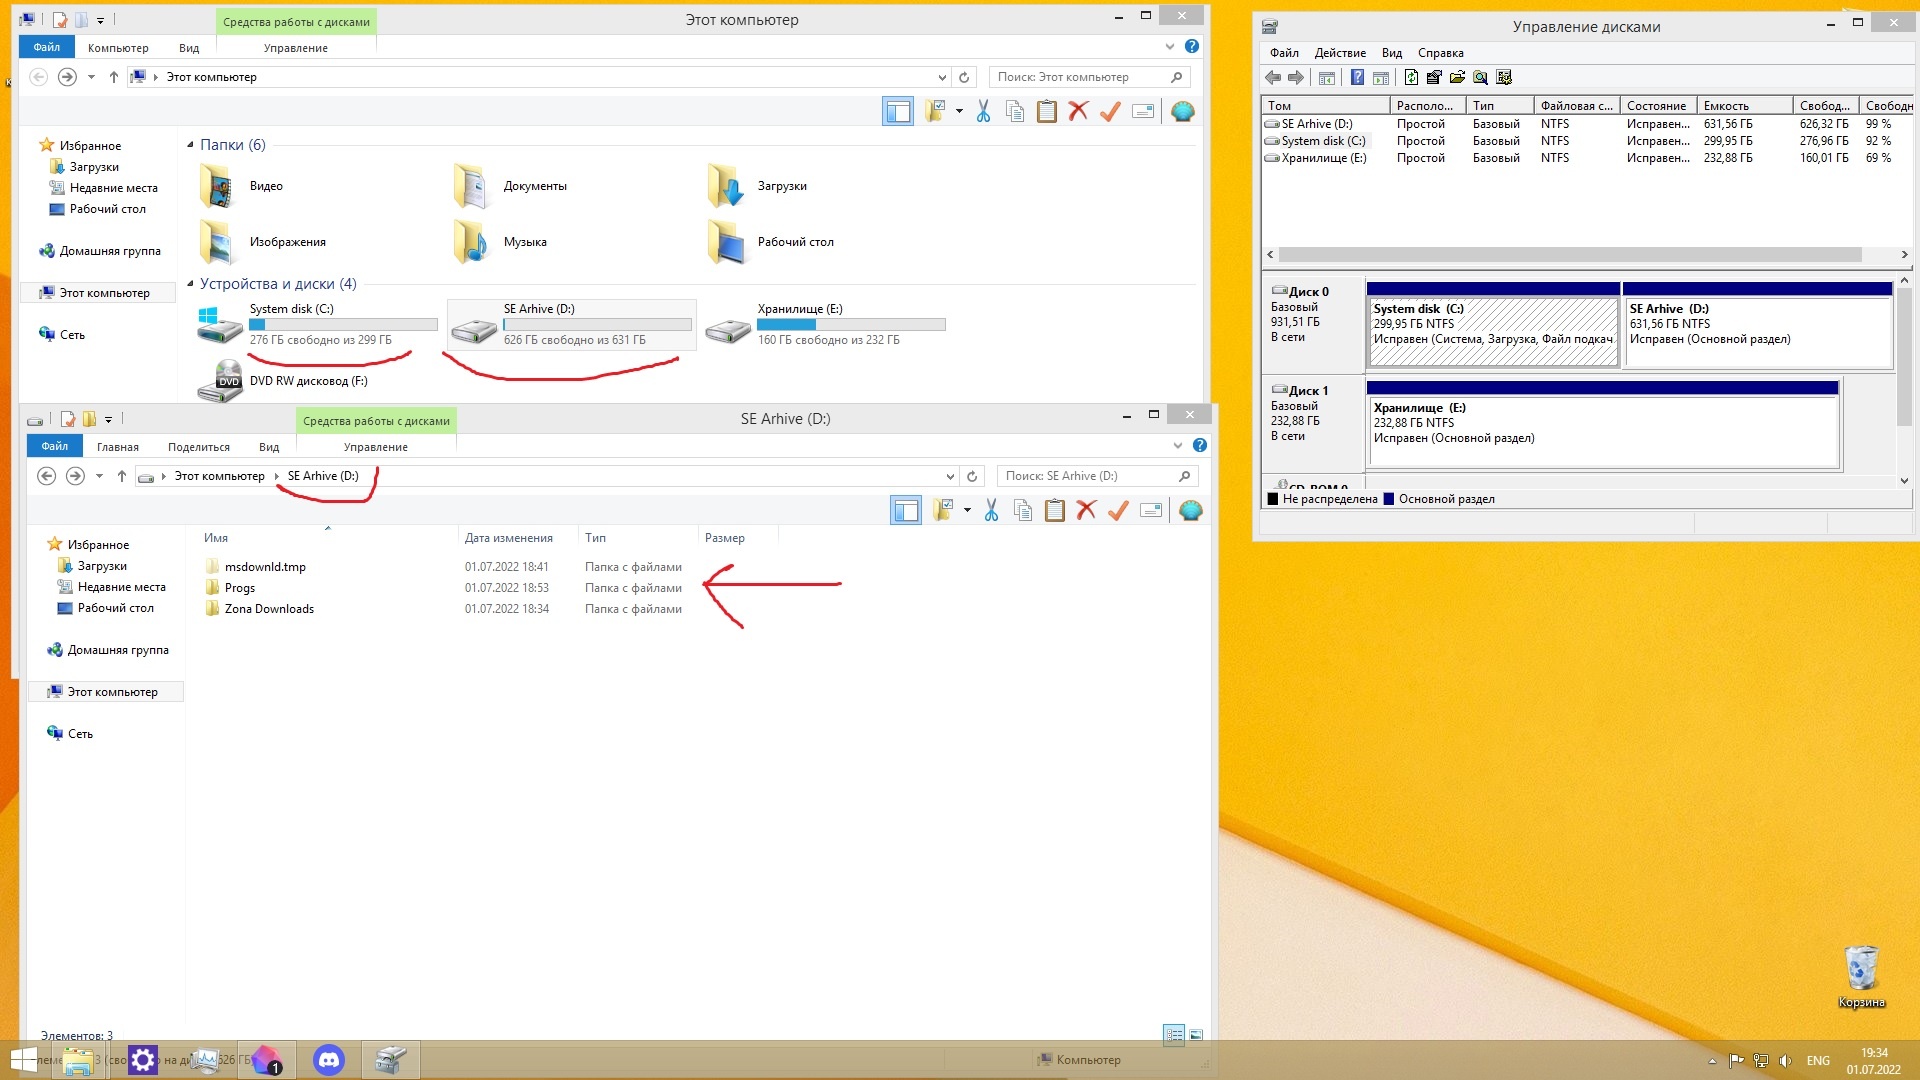This screenshot has height=1080, width=1920.
Task: Open the Поделиться ribbon tab
Action: click(x=198, y=447)
